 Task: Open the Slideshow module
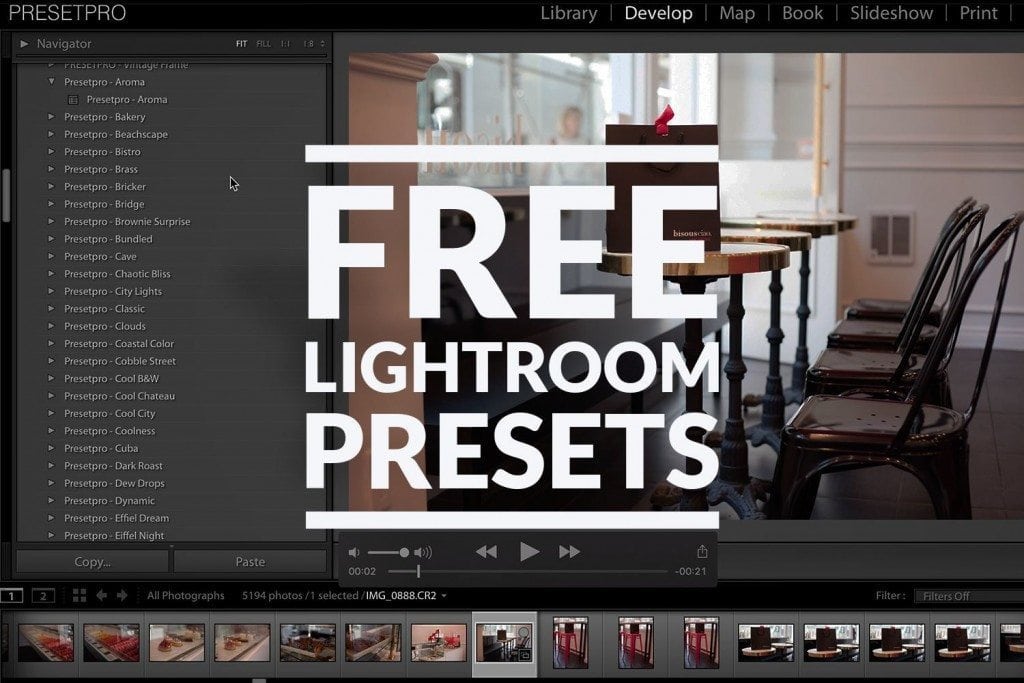coord(891,13)
